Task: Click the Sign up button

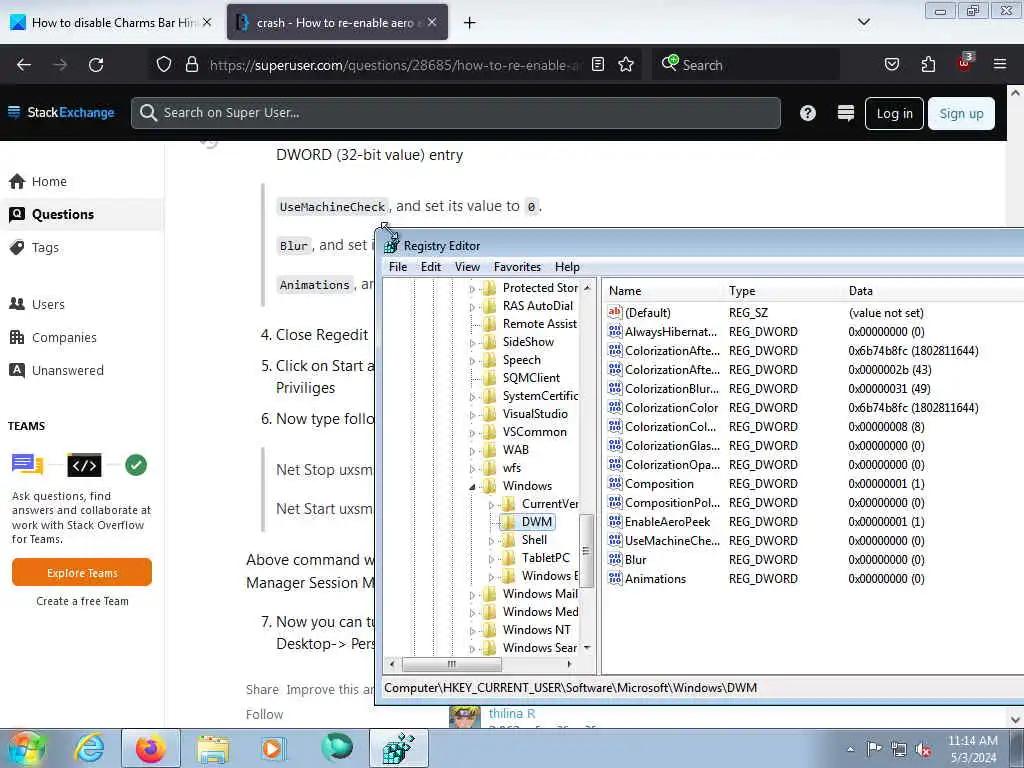Action: coord(961,114)
